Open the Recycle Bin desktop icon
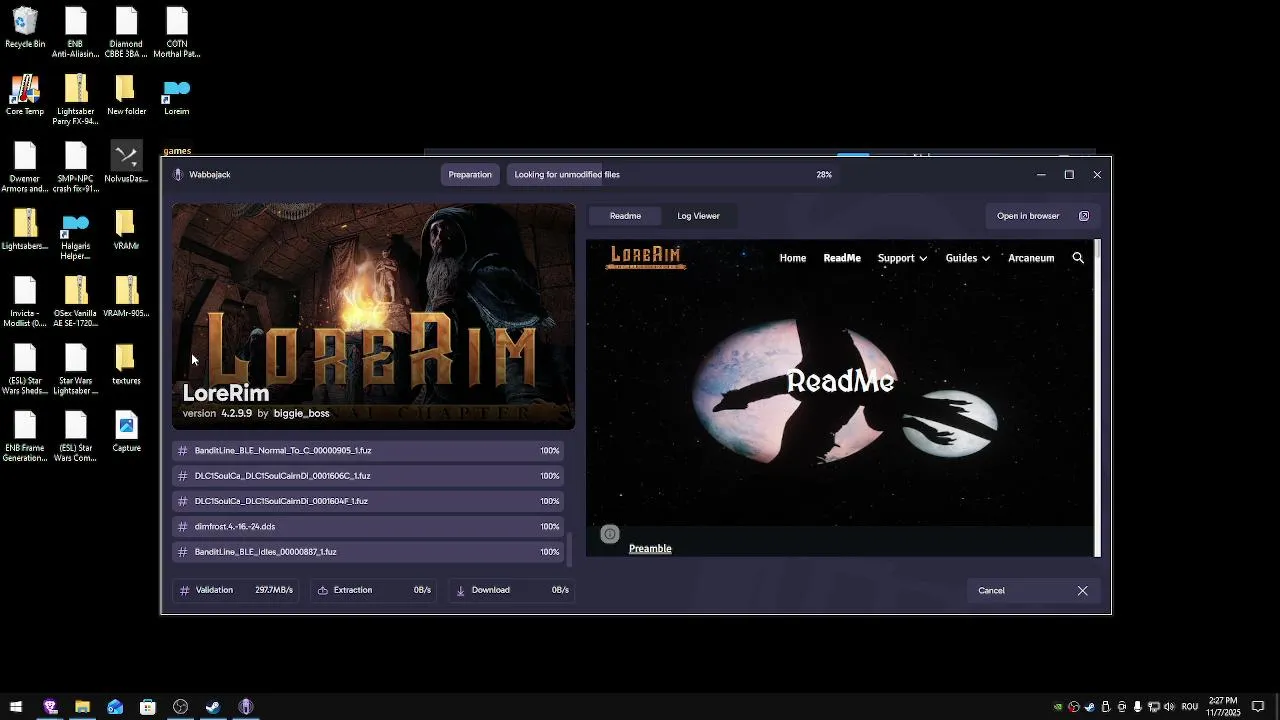The width and height of the screenshot is (1280, 720). coord(25,28)
